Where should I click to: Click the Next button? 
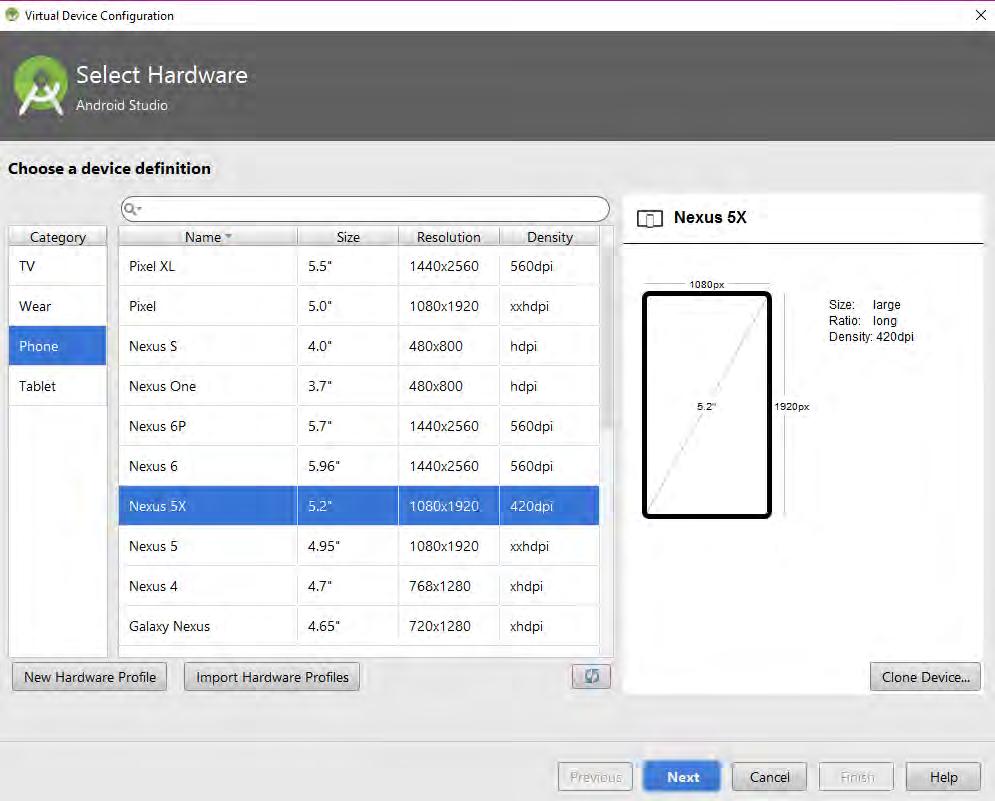(682, 777)
